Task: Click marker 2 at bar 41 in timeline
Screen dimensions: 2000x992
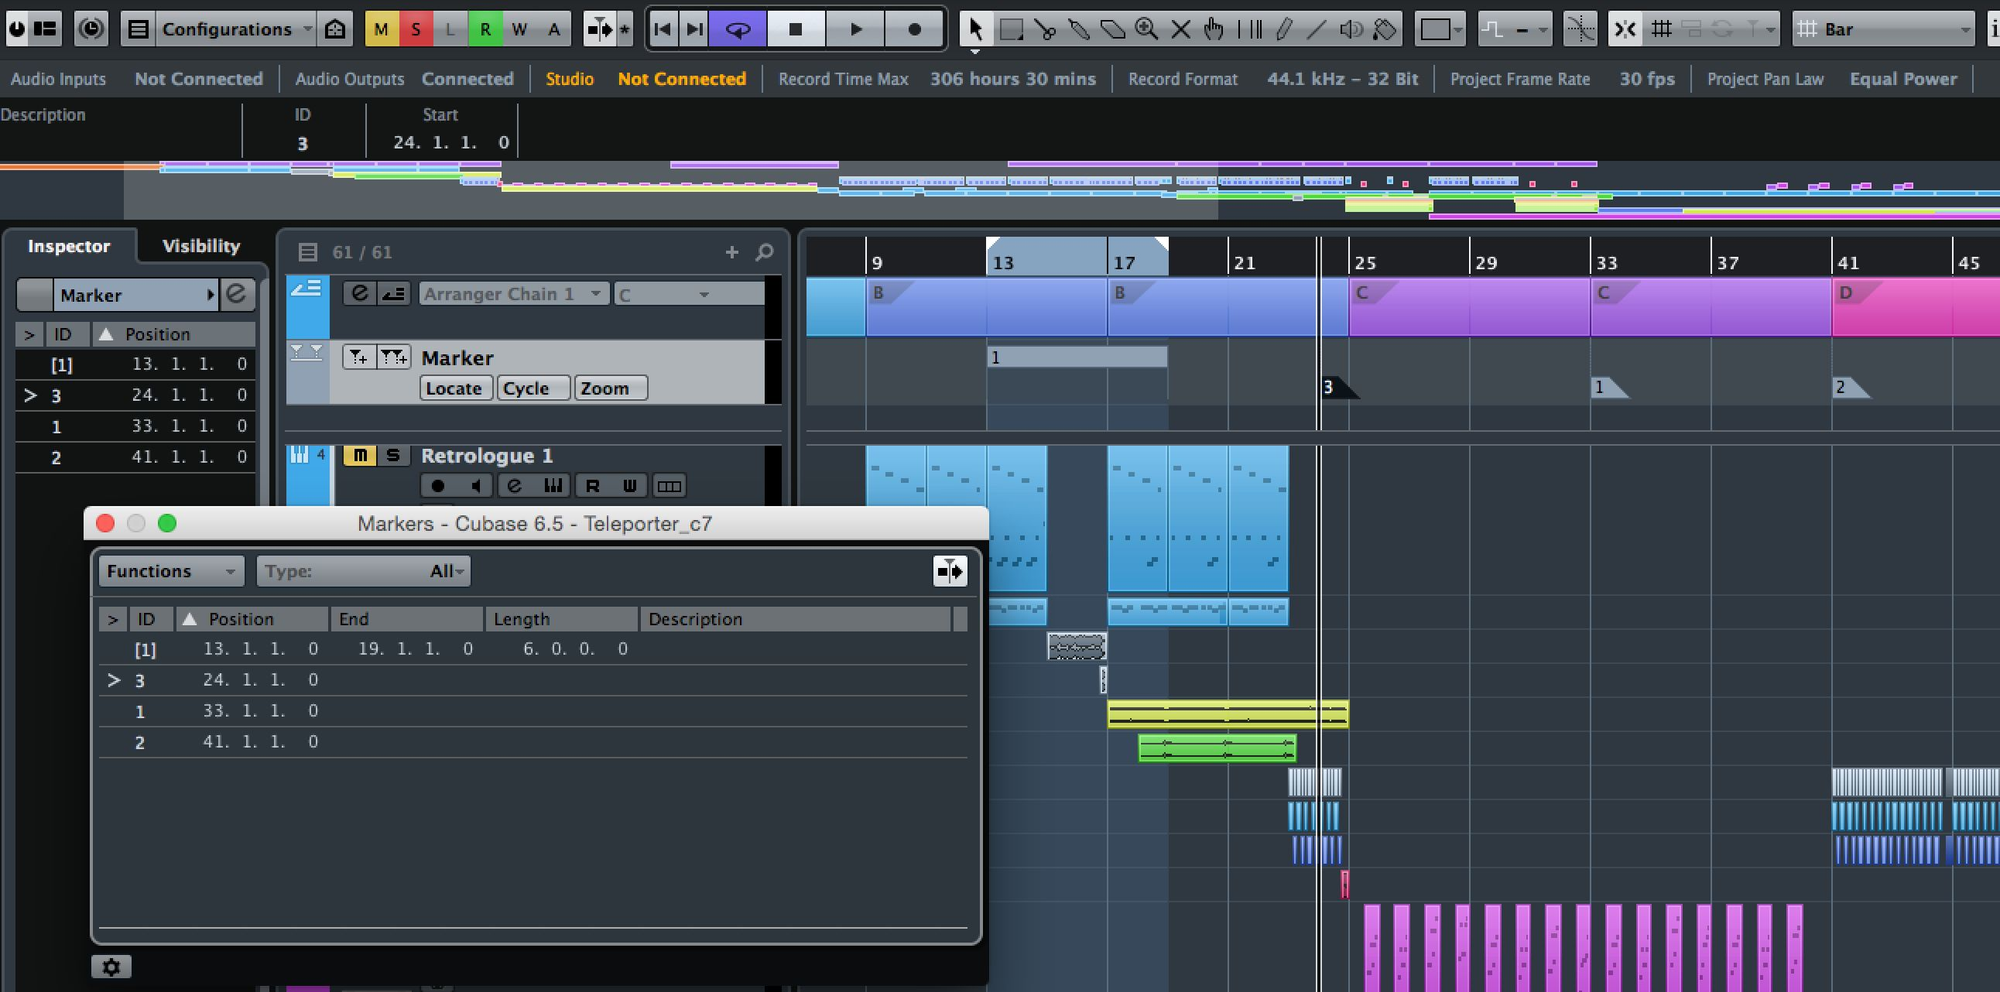Action: click(1847, 388)
